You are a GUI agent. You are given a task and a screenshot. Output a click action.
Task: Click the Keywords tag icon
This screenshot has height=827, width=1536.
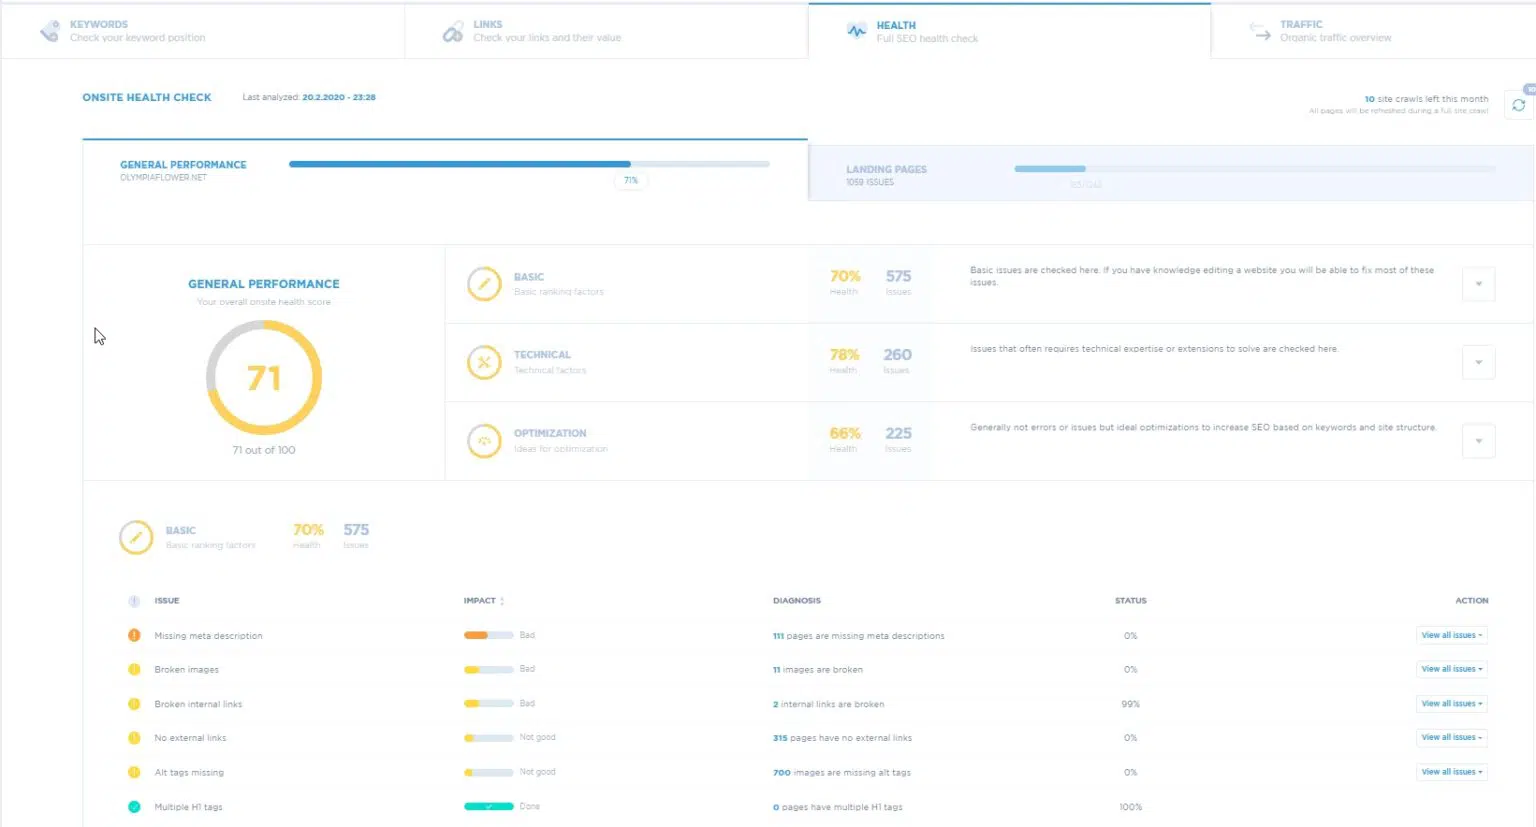coord(49,31)
